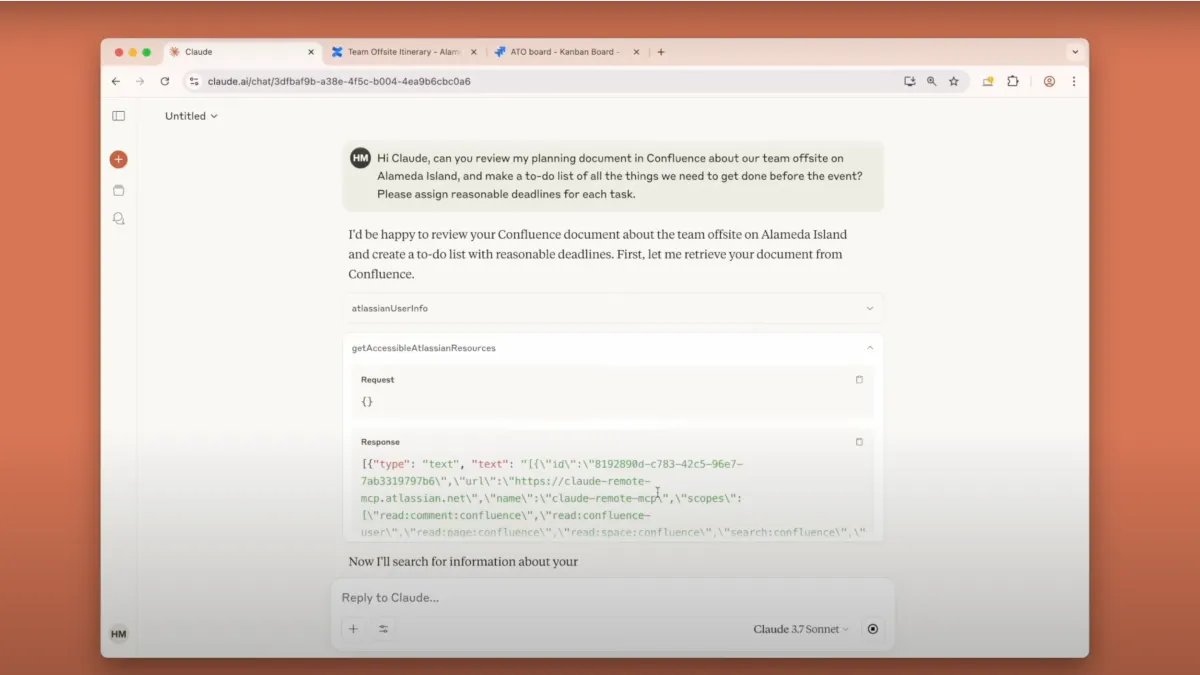Open the chats search icon in sidebar
The width and height of the screenshot is (1200, 675).
click(x=118, y=218)
